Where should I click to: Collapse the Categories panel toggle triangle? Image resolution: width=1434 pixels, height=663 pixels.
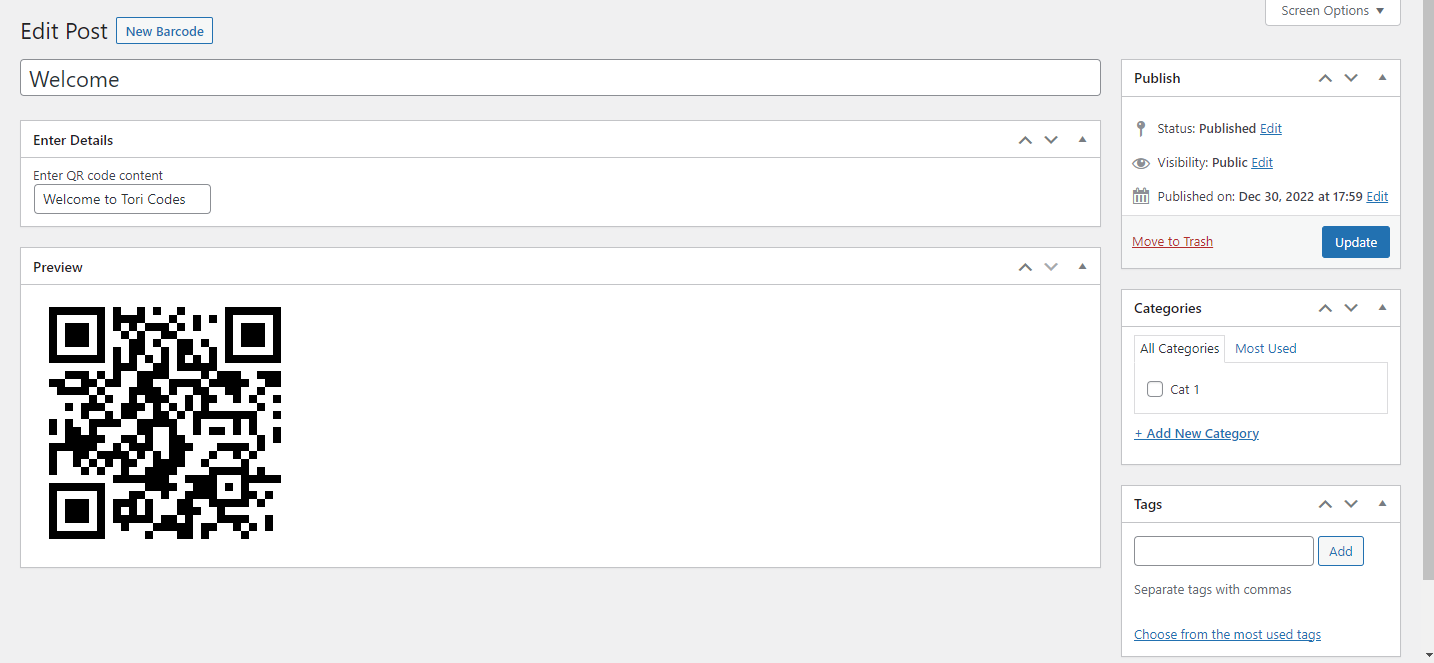click(x=1382, y=307)
